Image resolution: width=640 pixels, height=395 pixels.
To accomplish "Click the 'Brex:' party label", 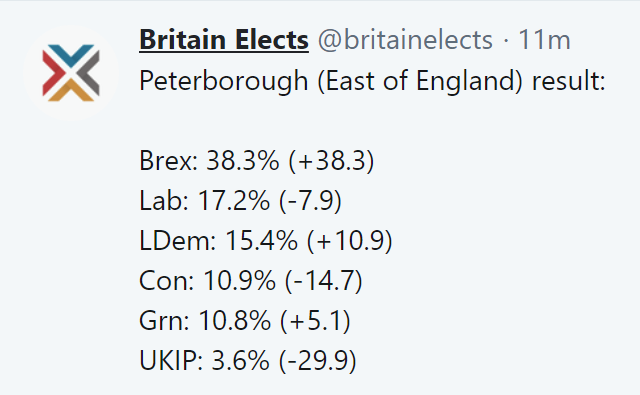I will coord(169,160).
